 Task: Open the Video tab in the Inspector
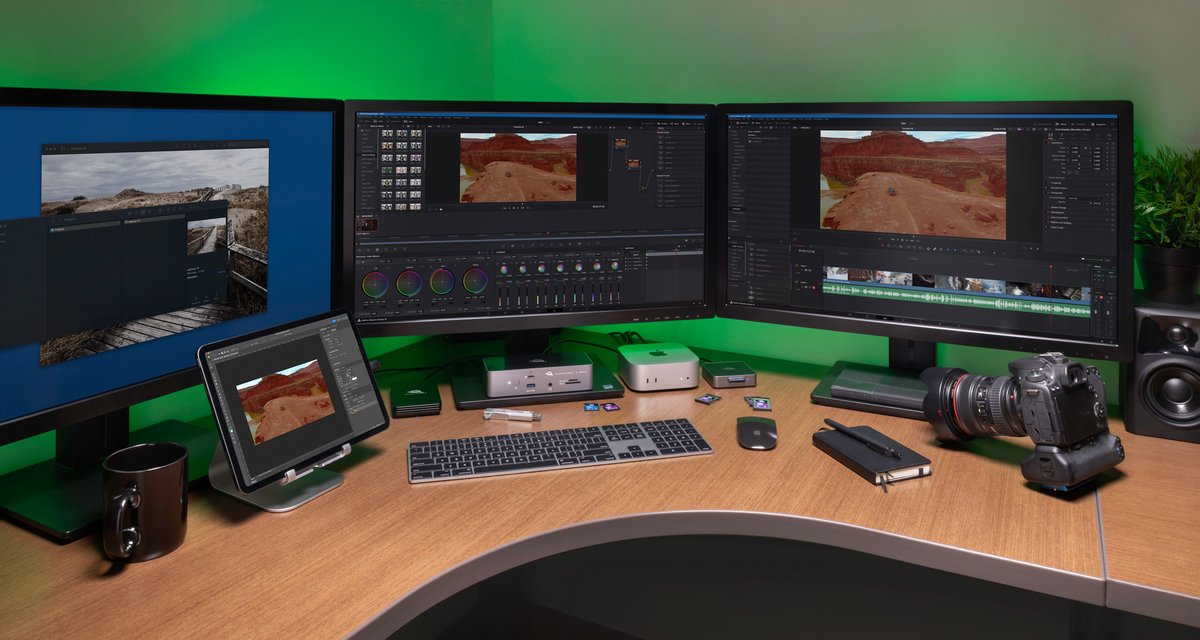pos(1050,135)
